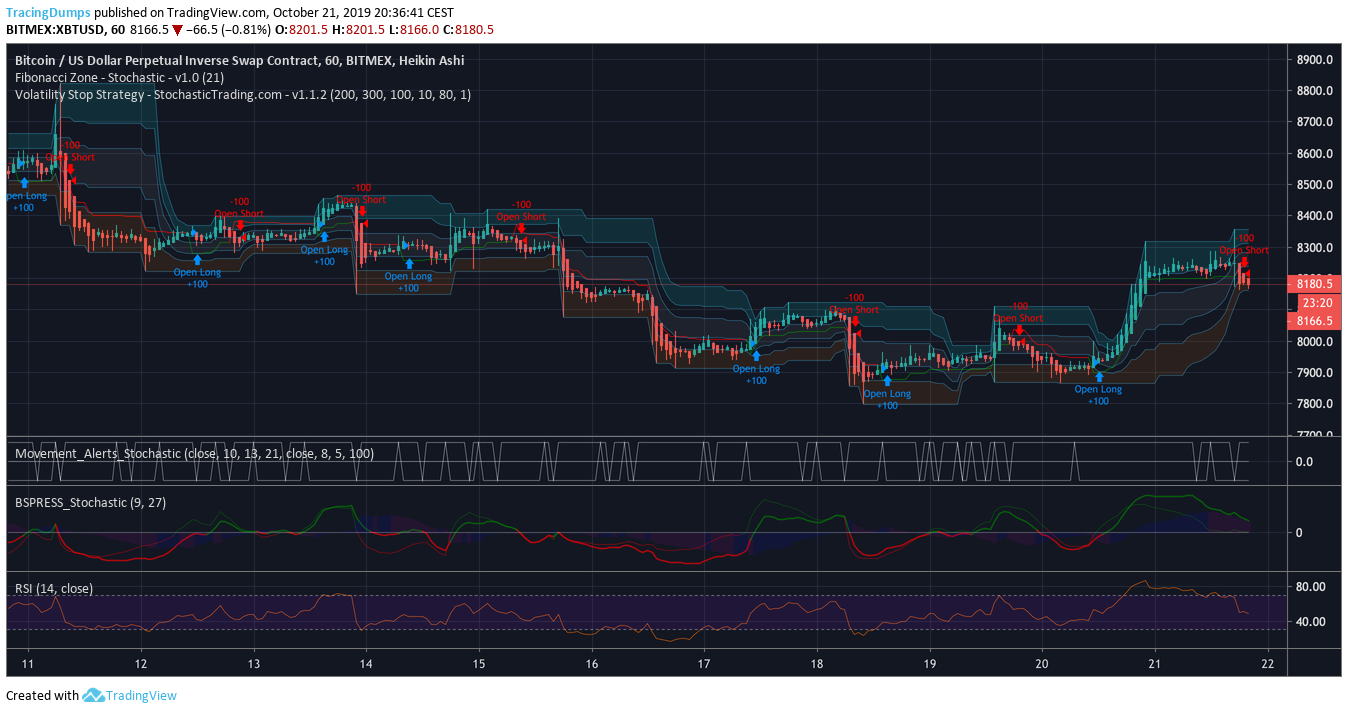Viewport: 1348px width, 713px height.
Task: Click the 0.0 Movement Alerts axis label
Action: [x=1304, y=461]
